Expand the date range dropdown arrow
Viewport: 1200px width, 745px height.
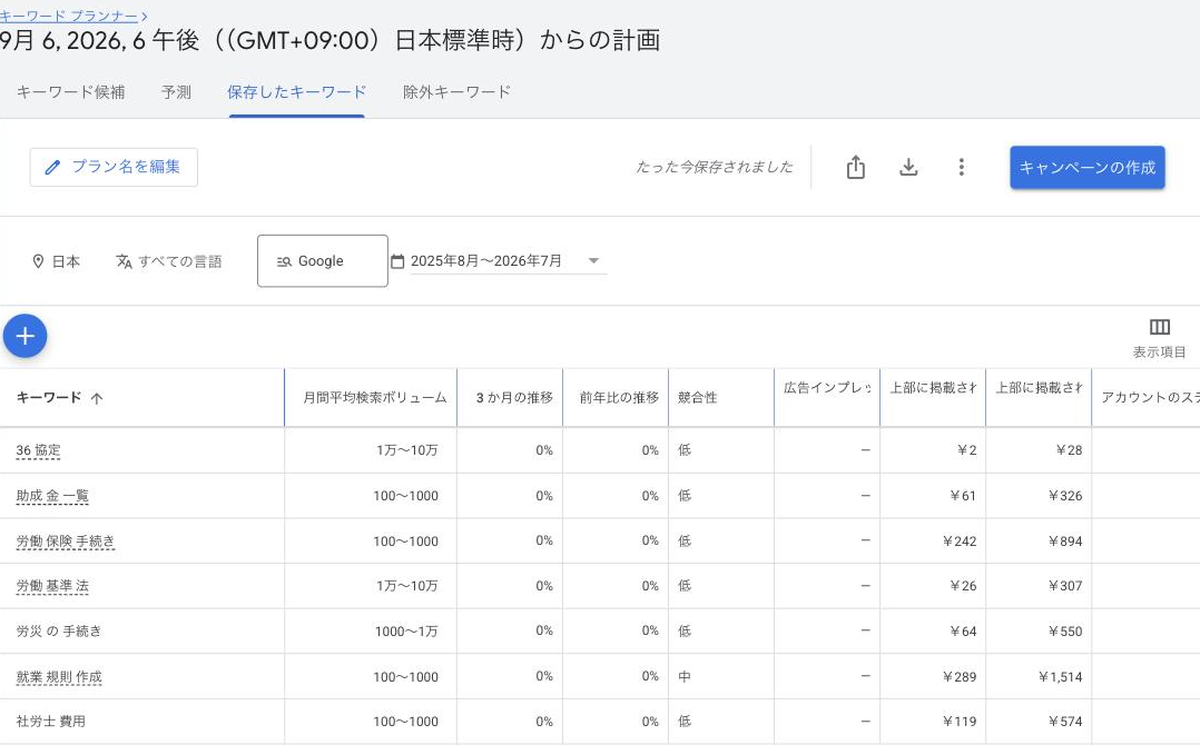coord(593,261)
